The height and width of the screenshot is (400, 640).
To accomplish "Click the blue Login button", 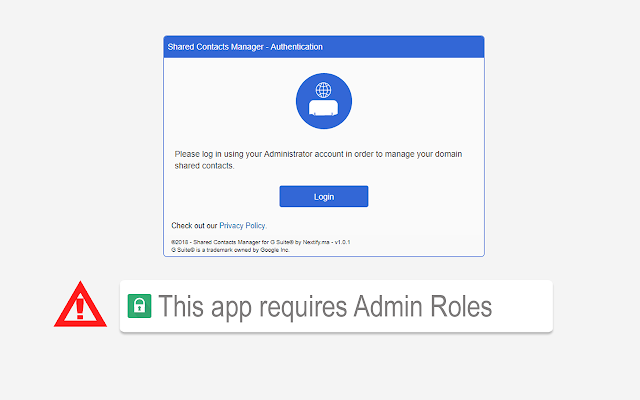I will tap(324, 196).
